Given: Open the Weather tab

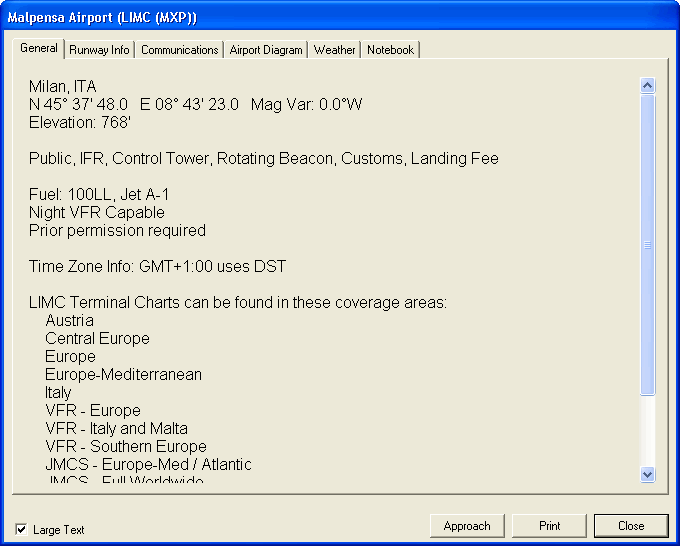Looking at the screenshot, I should click(x=334, y=50).
